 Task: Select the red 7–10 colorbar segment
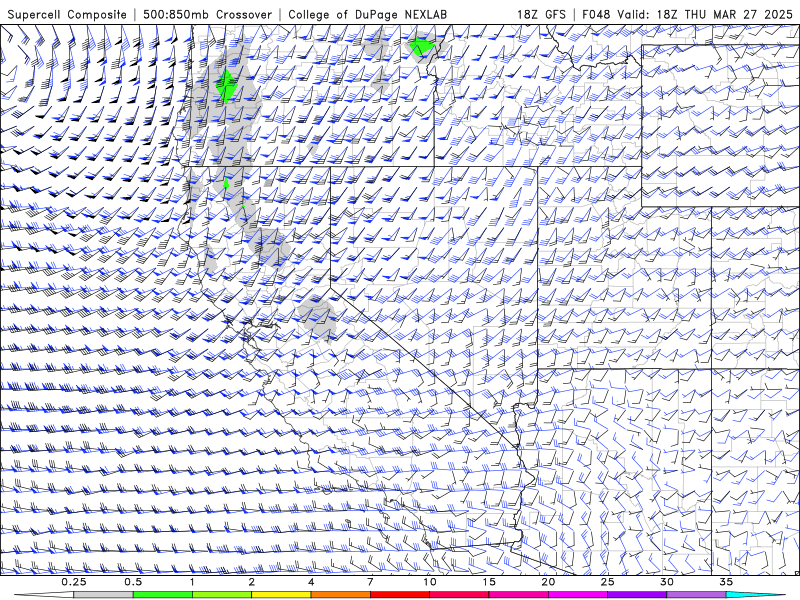[400, 595]
